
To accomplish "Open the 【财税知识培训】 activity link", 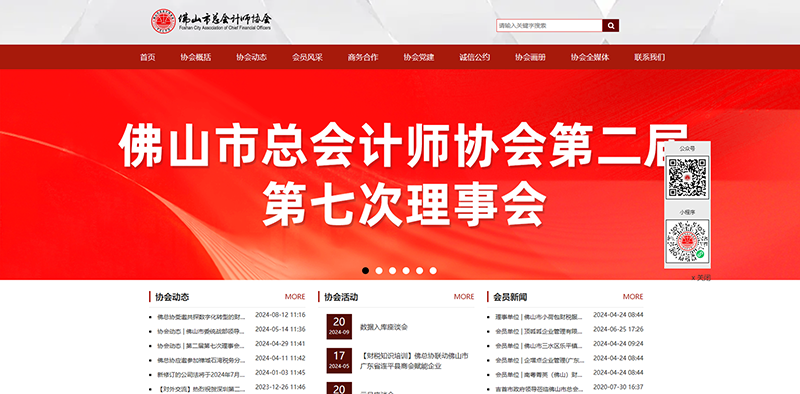I will [x=414, y=361].
